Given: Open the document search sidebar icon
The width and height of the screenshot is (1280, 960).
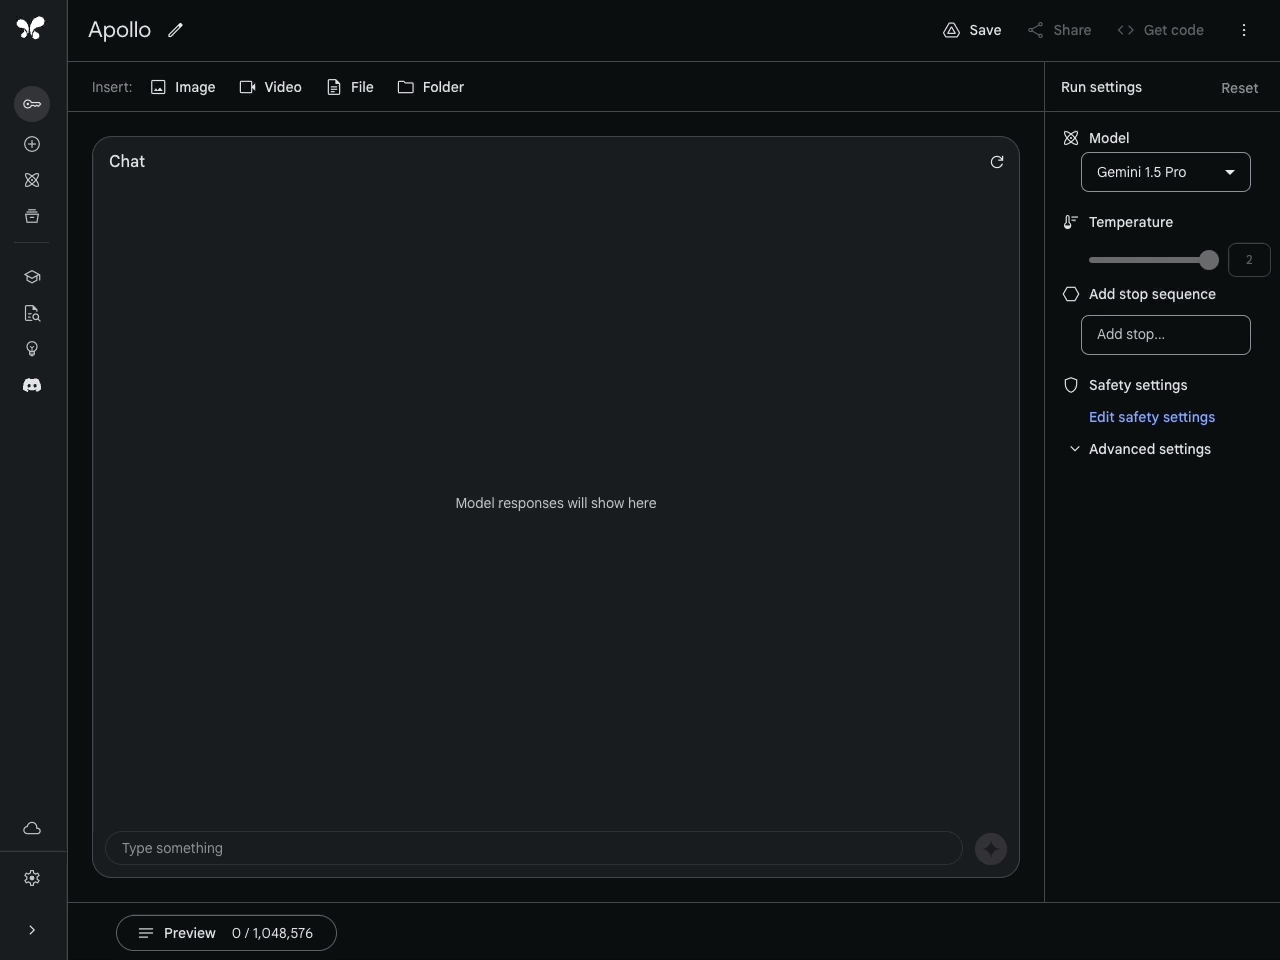Looking at the screenshot, I should [x=32, y=313].
